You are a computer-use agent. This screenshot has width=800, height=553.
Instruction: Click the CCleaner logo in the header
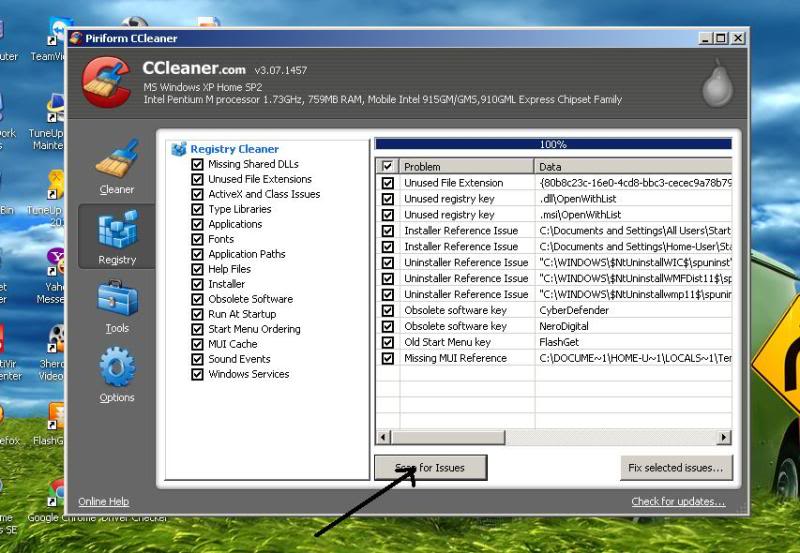(104, 80)
